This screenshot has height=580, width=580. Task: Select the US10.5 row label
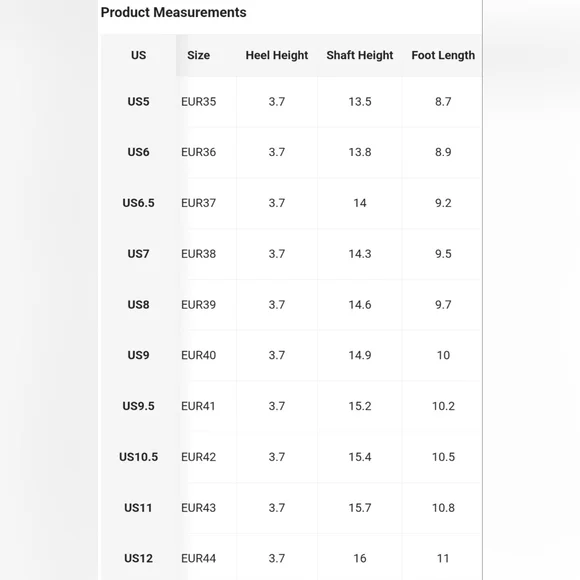138,457
